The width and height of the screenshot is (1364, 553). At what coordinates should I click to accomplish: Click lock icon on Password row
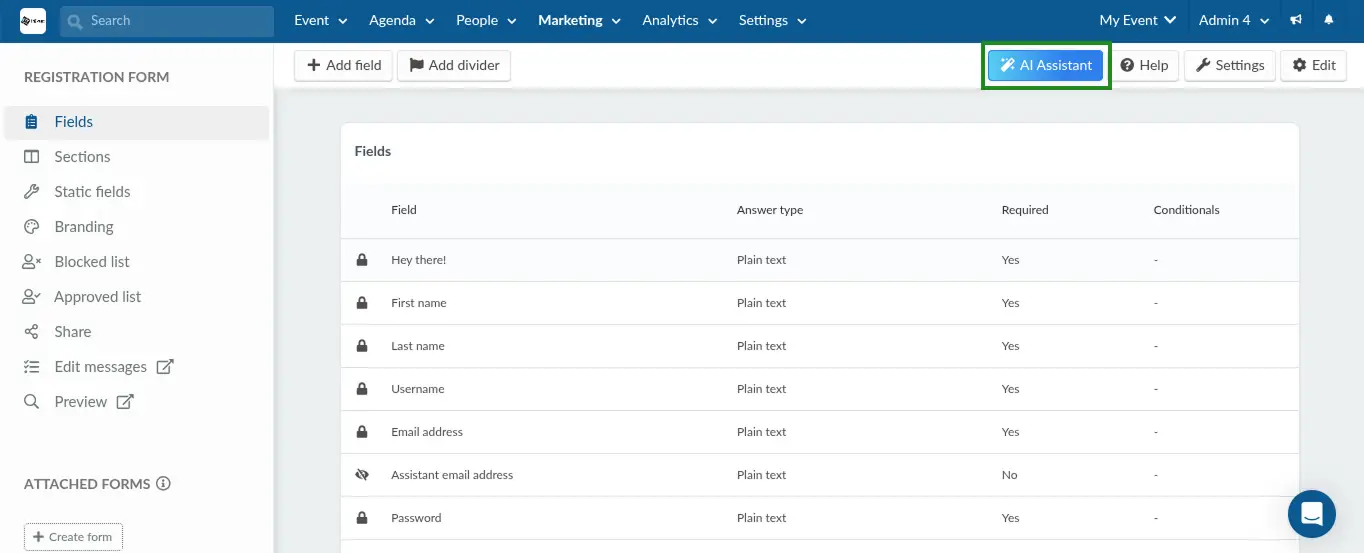[362, 518]
